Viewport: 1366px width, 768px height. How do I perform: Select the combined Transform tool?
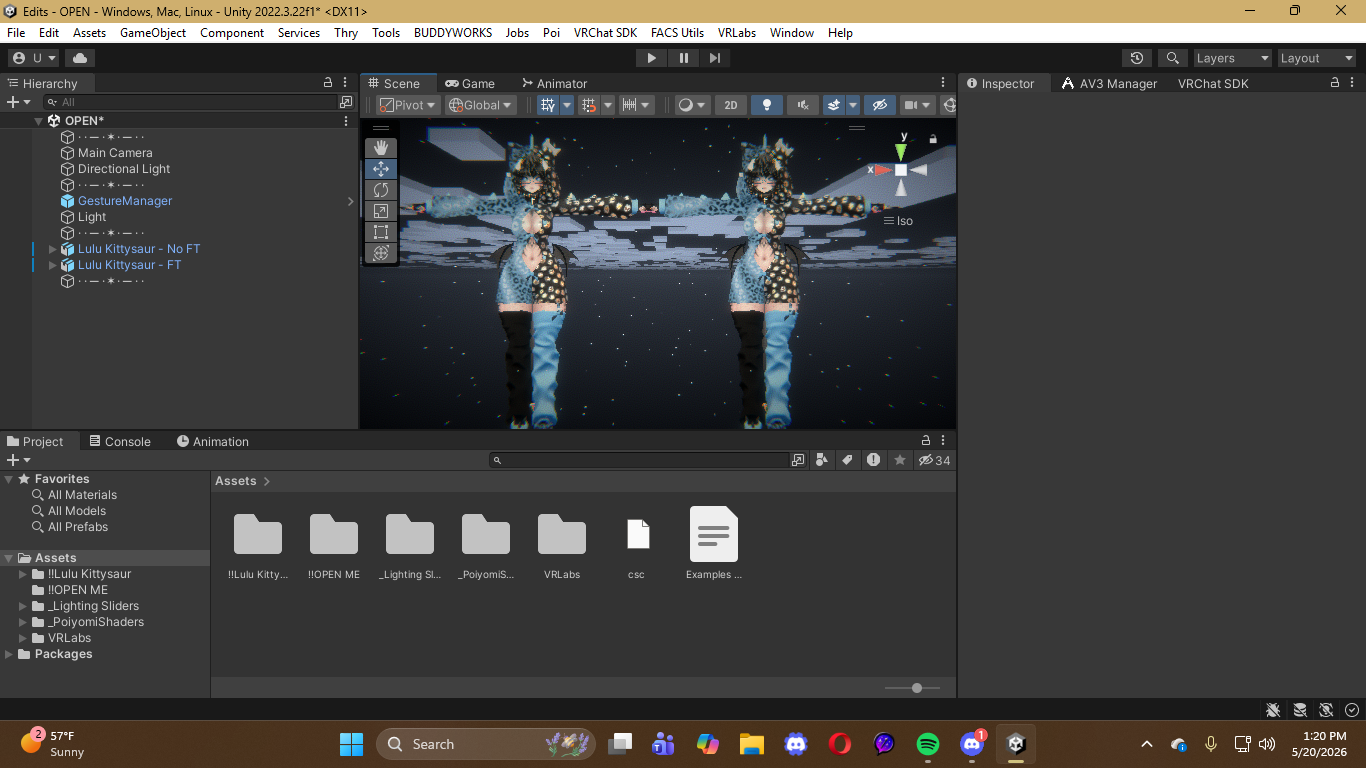point(381,253)
